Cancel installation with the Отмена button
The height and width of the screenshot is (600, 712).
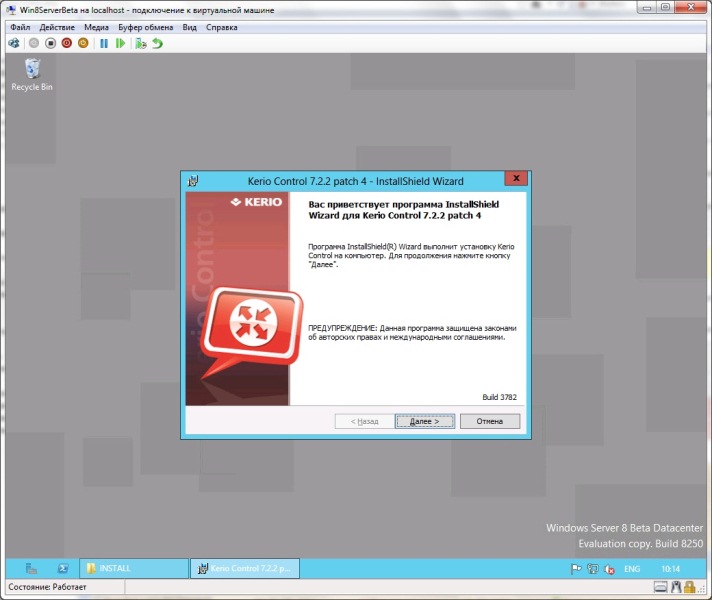(x=489, y=421)
